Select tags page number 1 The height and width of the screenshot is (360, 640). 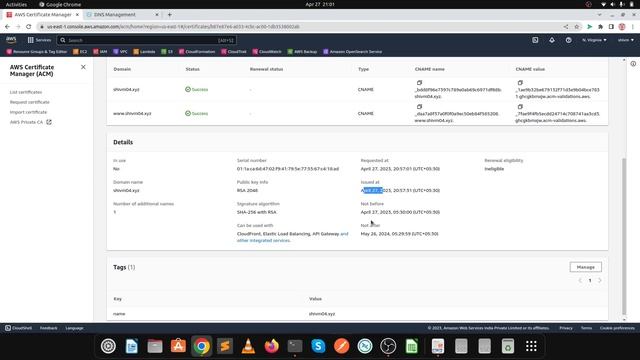(x=590, y=280)
